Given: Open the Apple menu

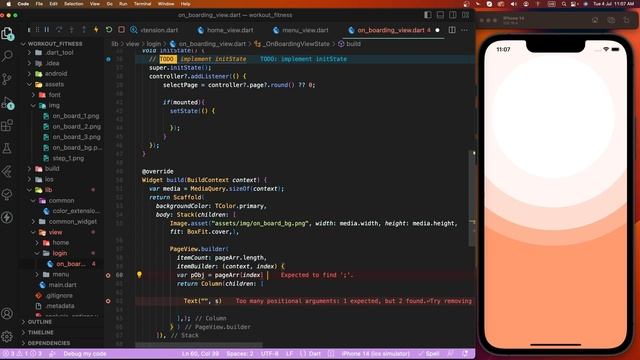Looking at the screenshot, I should tap(8, 4).
